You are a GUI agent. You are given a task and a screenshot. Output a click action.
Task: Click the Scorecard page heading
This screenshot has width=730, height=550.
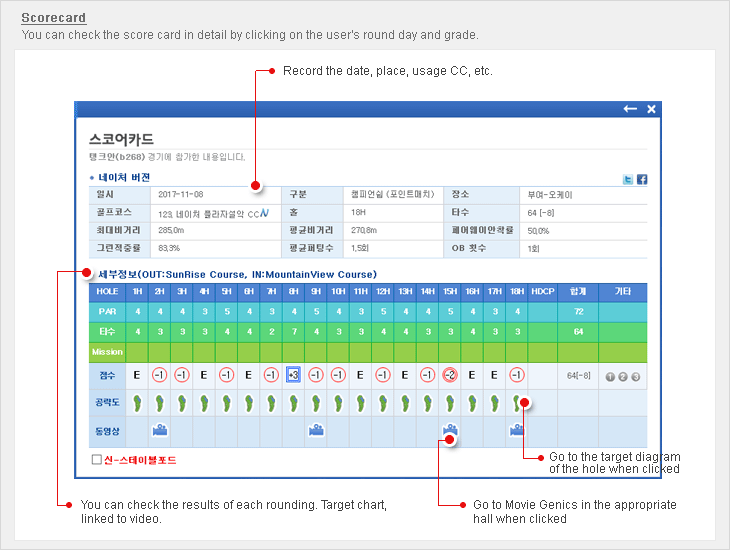(53, 18)
